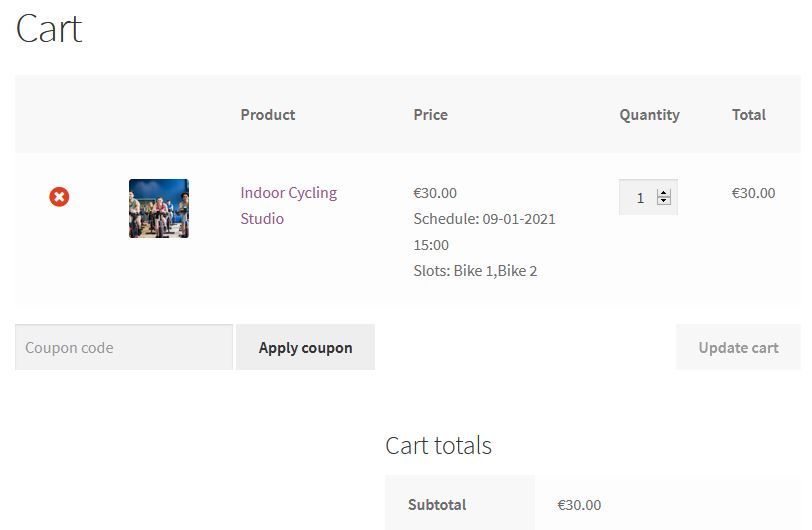Click the Cart page heading
This screenshot has width=812, height=530.
pos(49,28)
